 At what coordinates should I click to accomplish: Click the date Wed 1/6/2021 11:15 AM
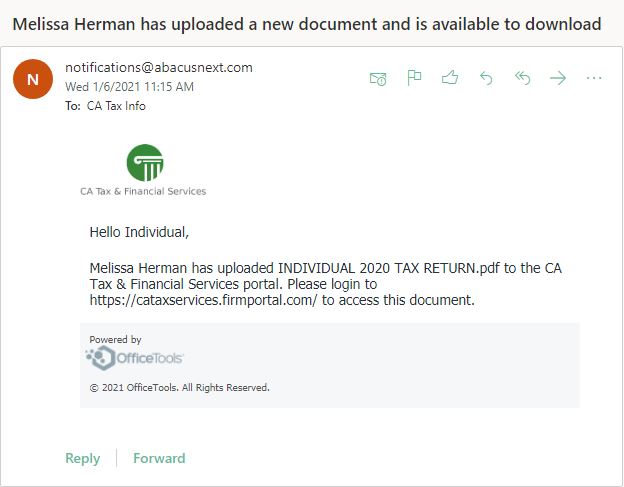pos(129,87)
